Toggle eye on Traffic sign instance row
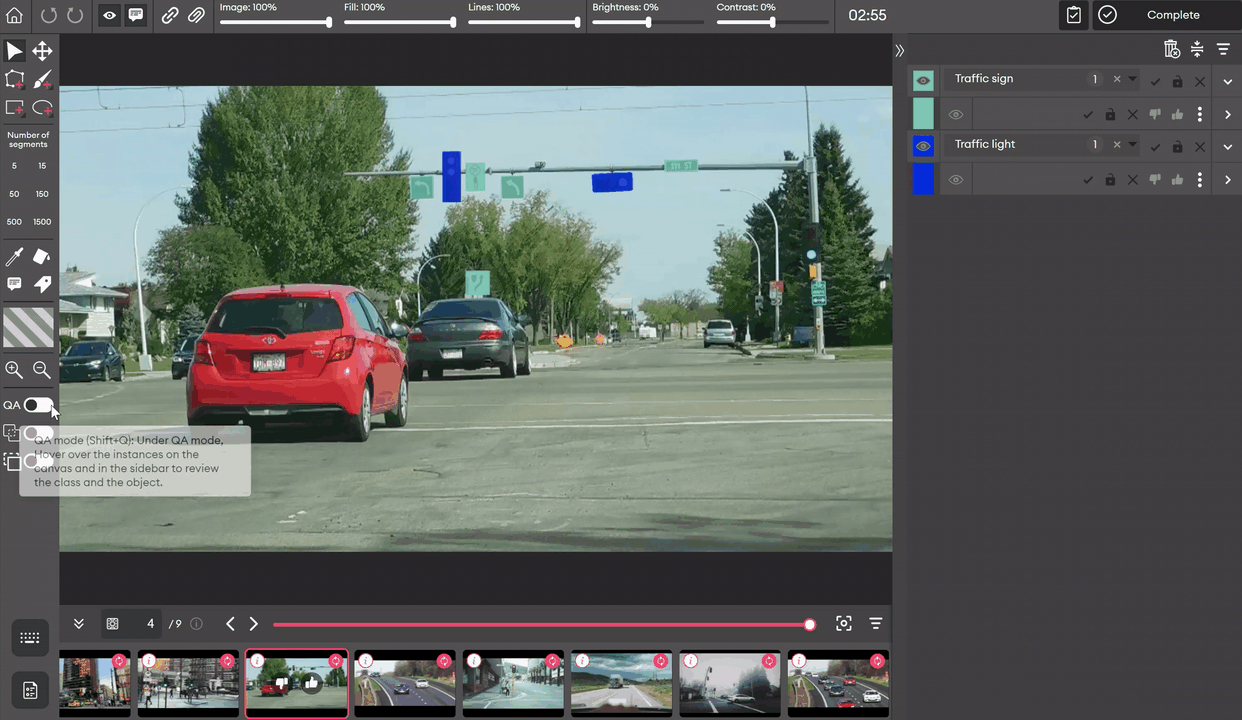The image size is (1242, 720). [x=956, y=114]
